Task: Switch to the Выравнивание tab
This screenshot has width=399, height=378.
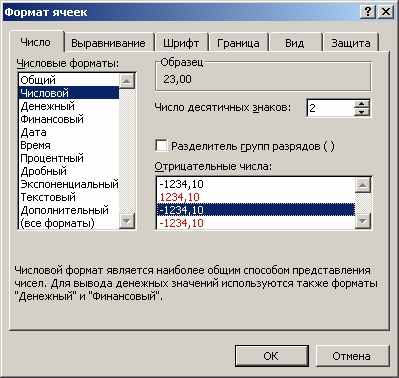Action: click(x=108, y=43)
